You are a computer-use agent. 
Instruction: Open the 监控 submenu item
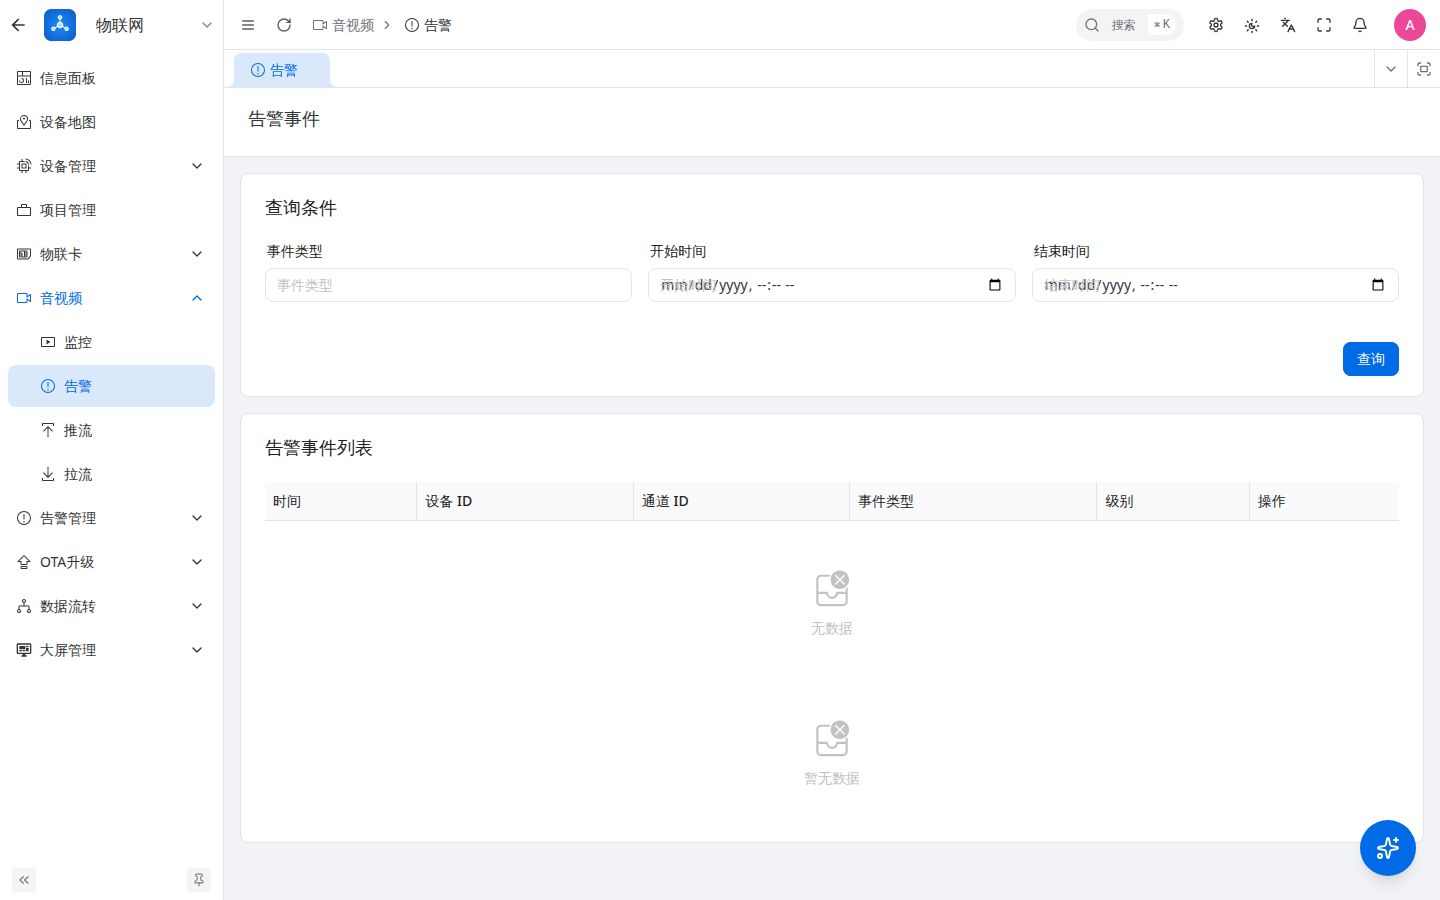tap(111, 342)
